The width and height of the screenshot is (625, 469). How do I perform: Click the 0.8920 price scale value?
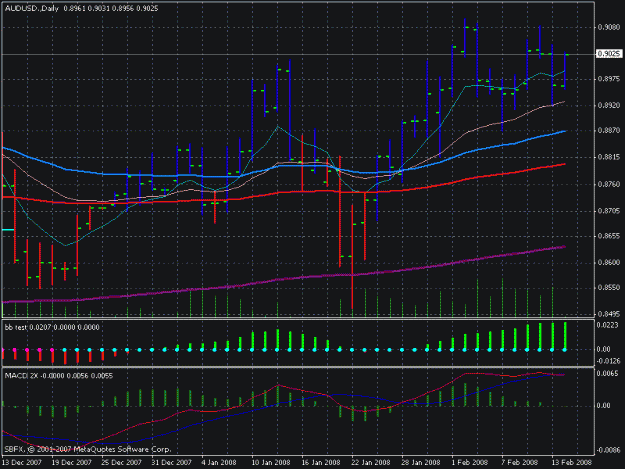point(609,106)
